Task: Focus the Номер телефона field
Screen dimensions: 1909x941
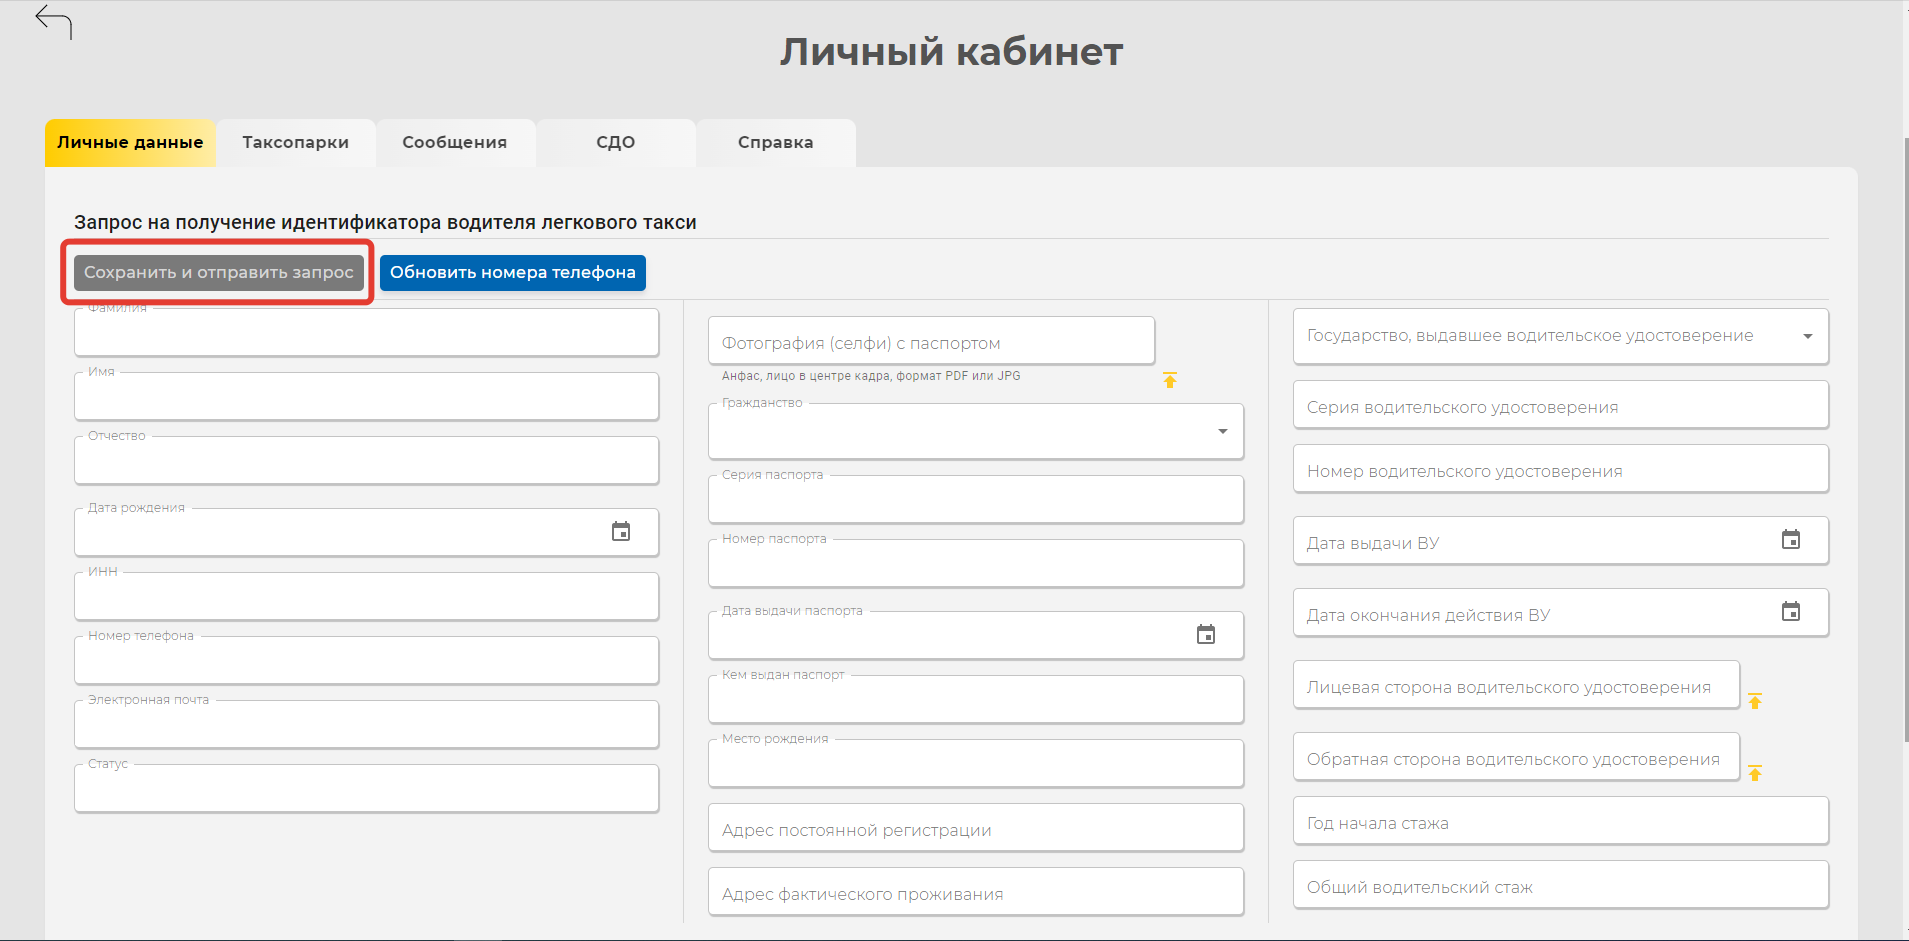Action: tap(366, 660)
